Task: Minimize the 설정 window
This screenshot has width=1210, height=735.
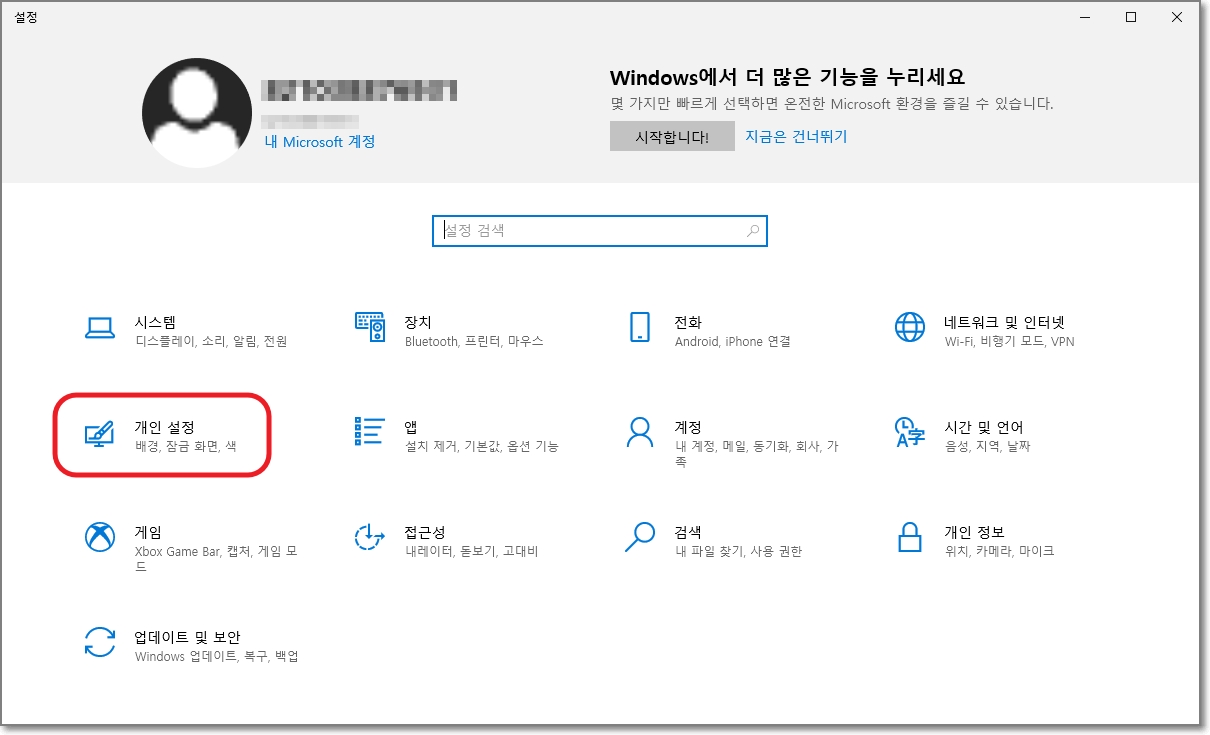Action: (1087, 17)
